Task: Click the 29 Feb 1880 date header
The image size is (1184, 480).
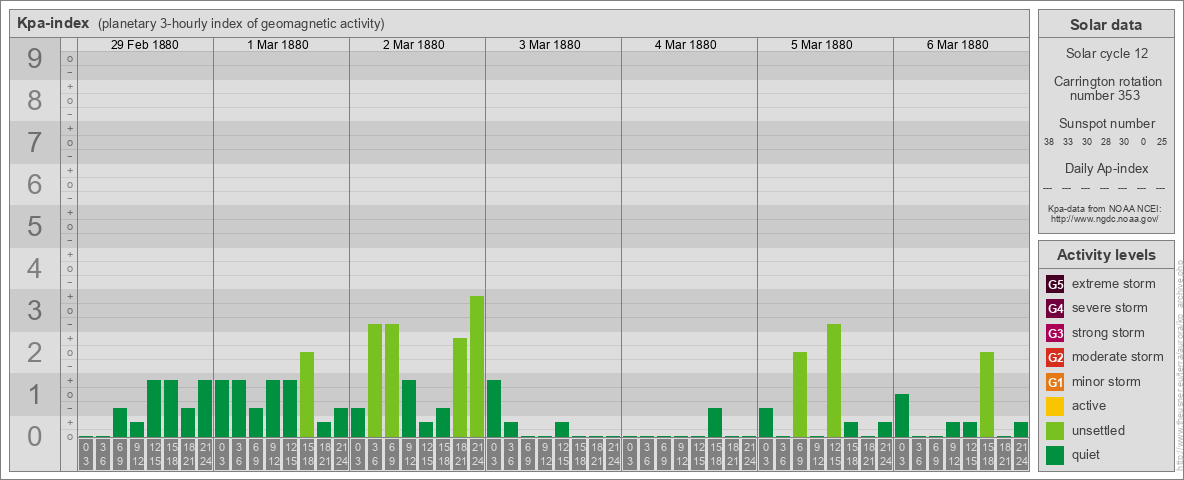Action: 145,45
